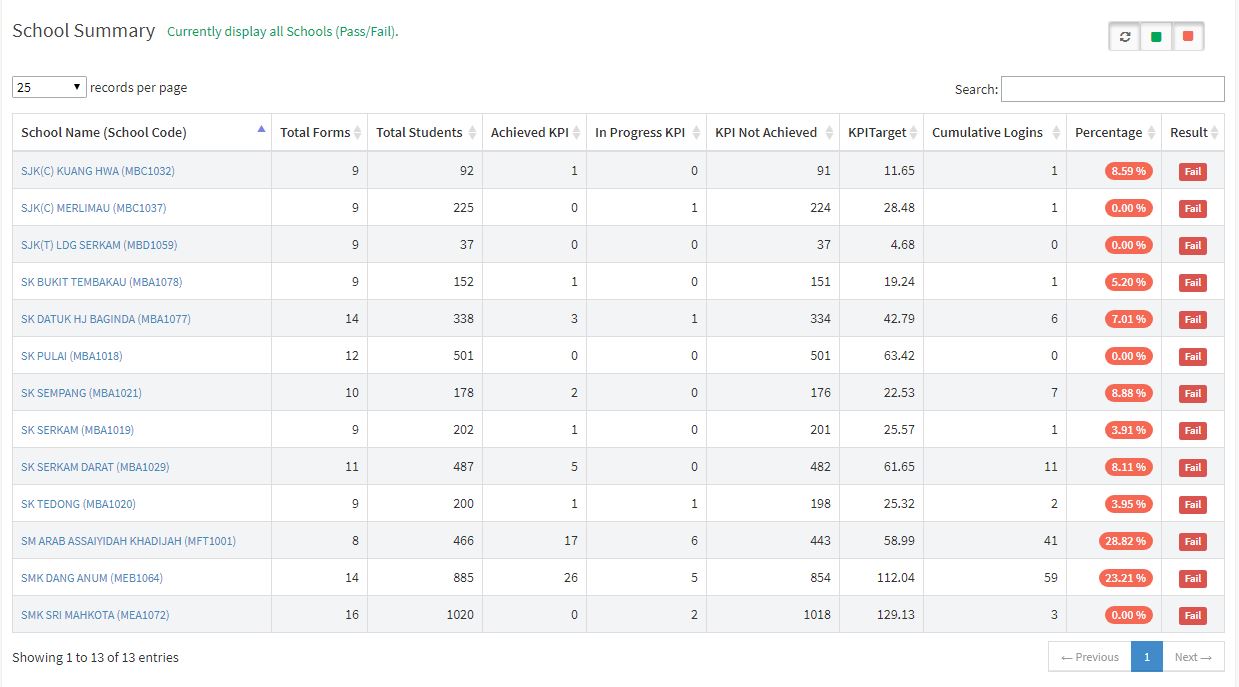Screen dimensions: 1239x687
Task: Open SK PULAI (MBA1018) school link
Action: (72, 356)
